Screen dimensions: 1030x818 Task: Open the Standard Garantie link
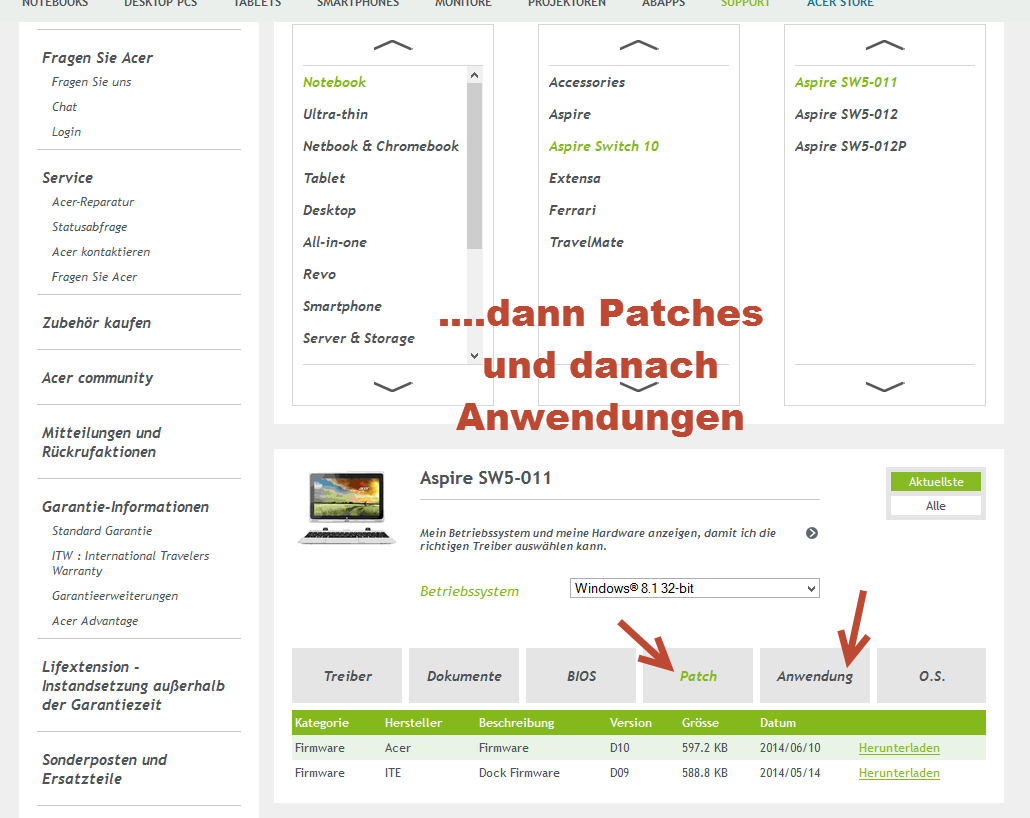click(x=102, y=531)
